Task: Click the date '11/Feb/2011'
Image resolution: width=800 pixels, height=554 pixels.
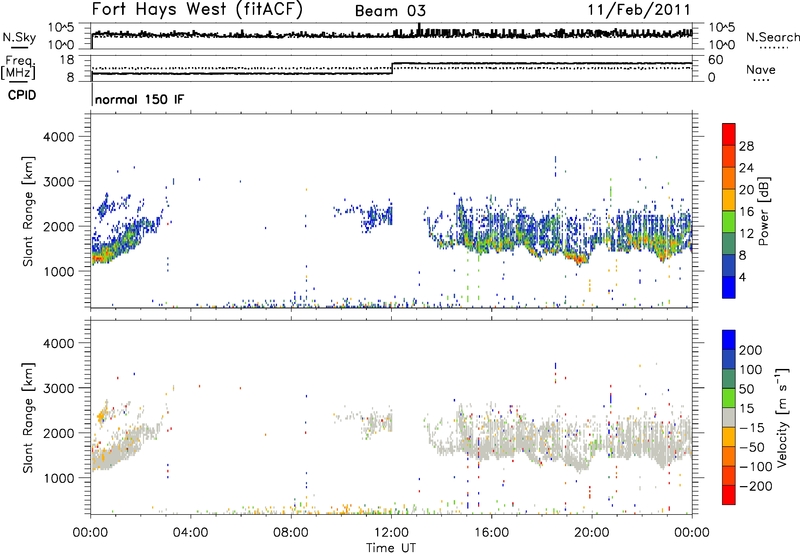Action: [x=639, y=9]
